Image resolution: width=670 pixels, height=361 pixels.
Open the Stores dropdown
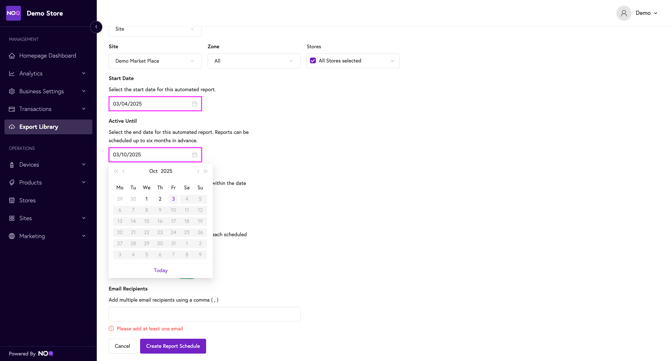[353, 61]
